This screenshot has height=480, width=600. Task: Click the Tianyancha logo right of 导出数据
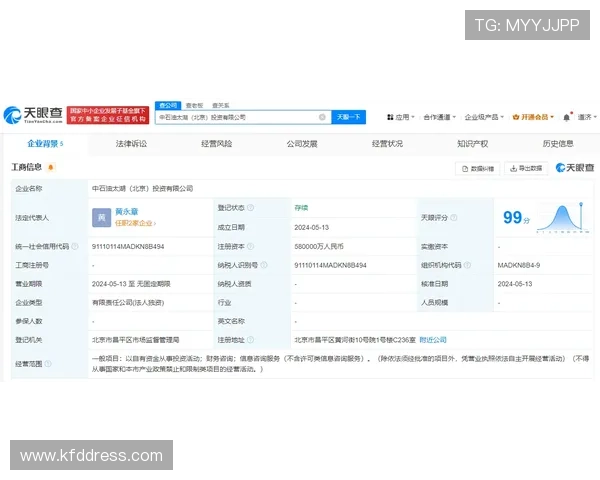pyautogui.click(x=575, y=168)
